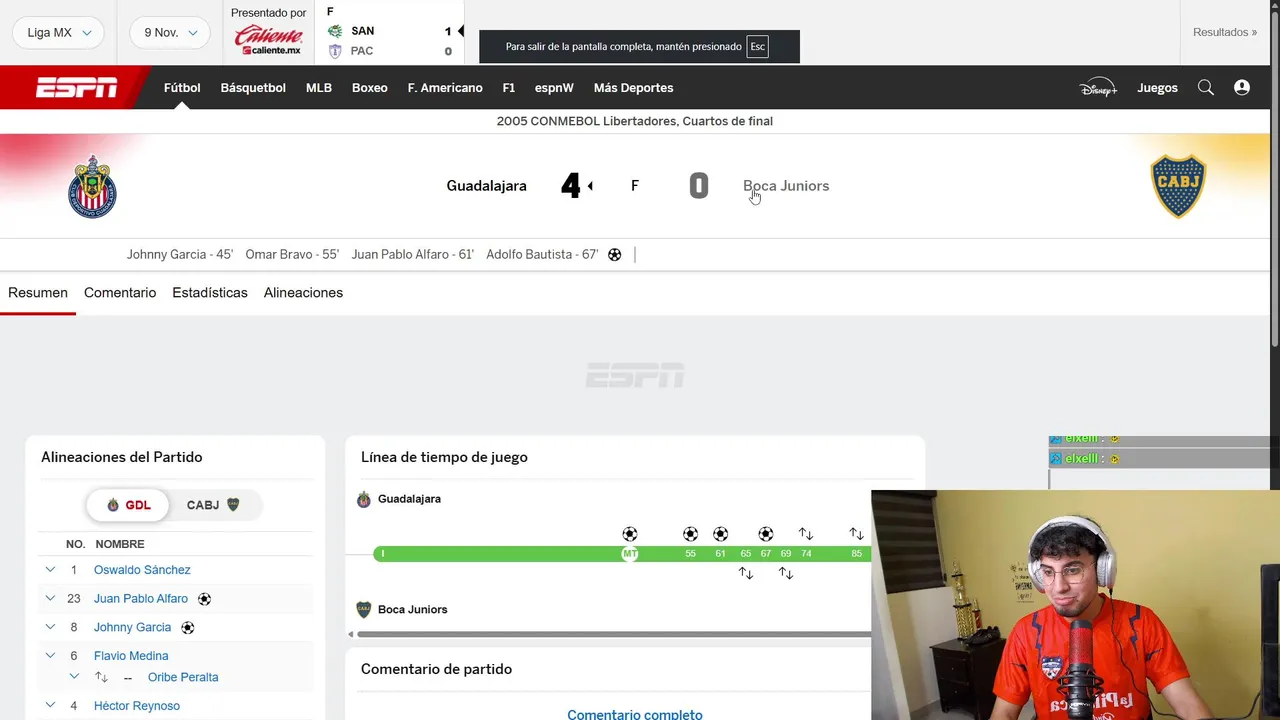Click the Guadalajara crest in the timeline
Image resolution: width=1280 pixels, height=720 pixels.
coord(364,499)
